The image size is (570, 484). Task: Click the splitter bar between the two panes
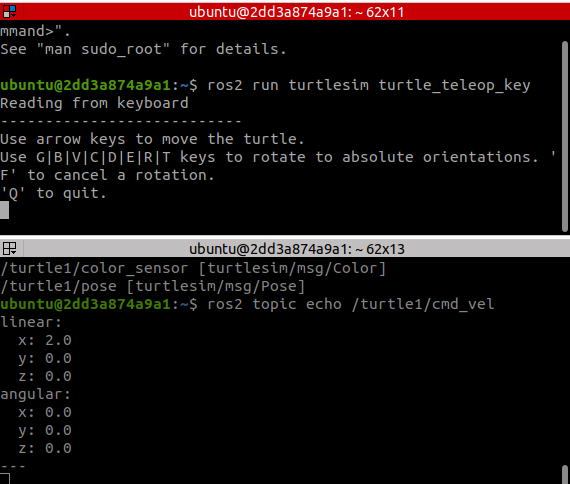(285, 237)
